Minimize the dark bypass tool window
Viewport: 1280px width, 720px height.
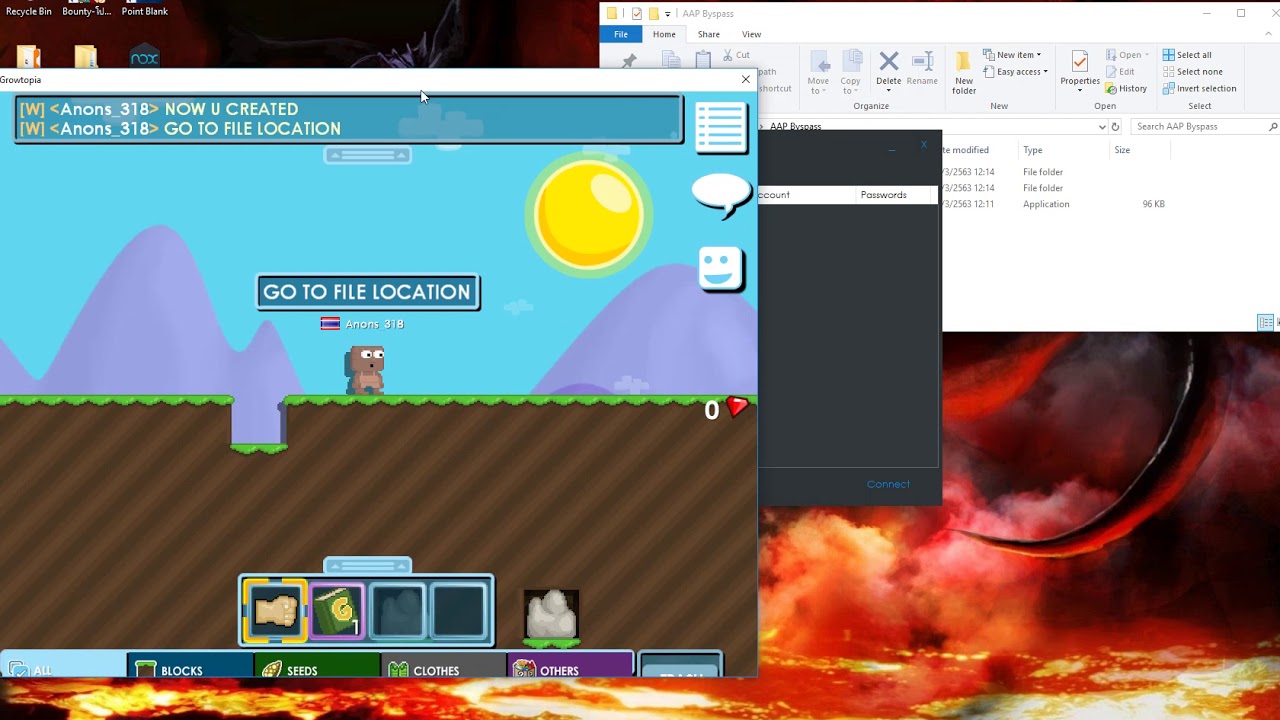[892, 150]
